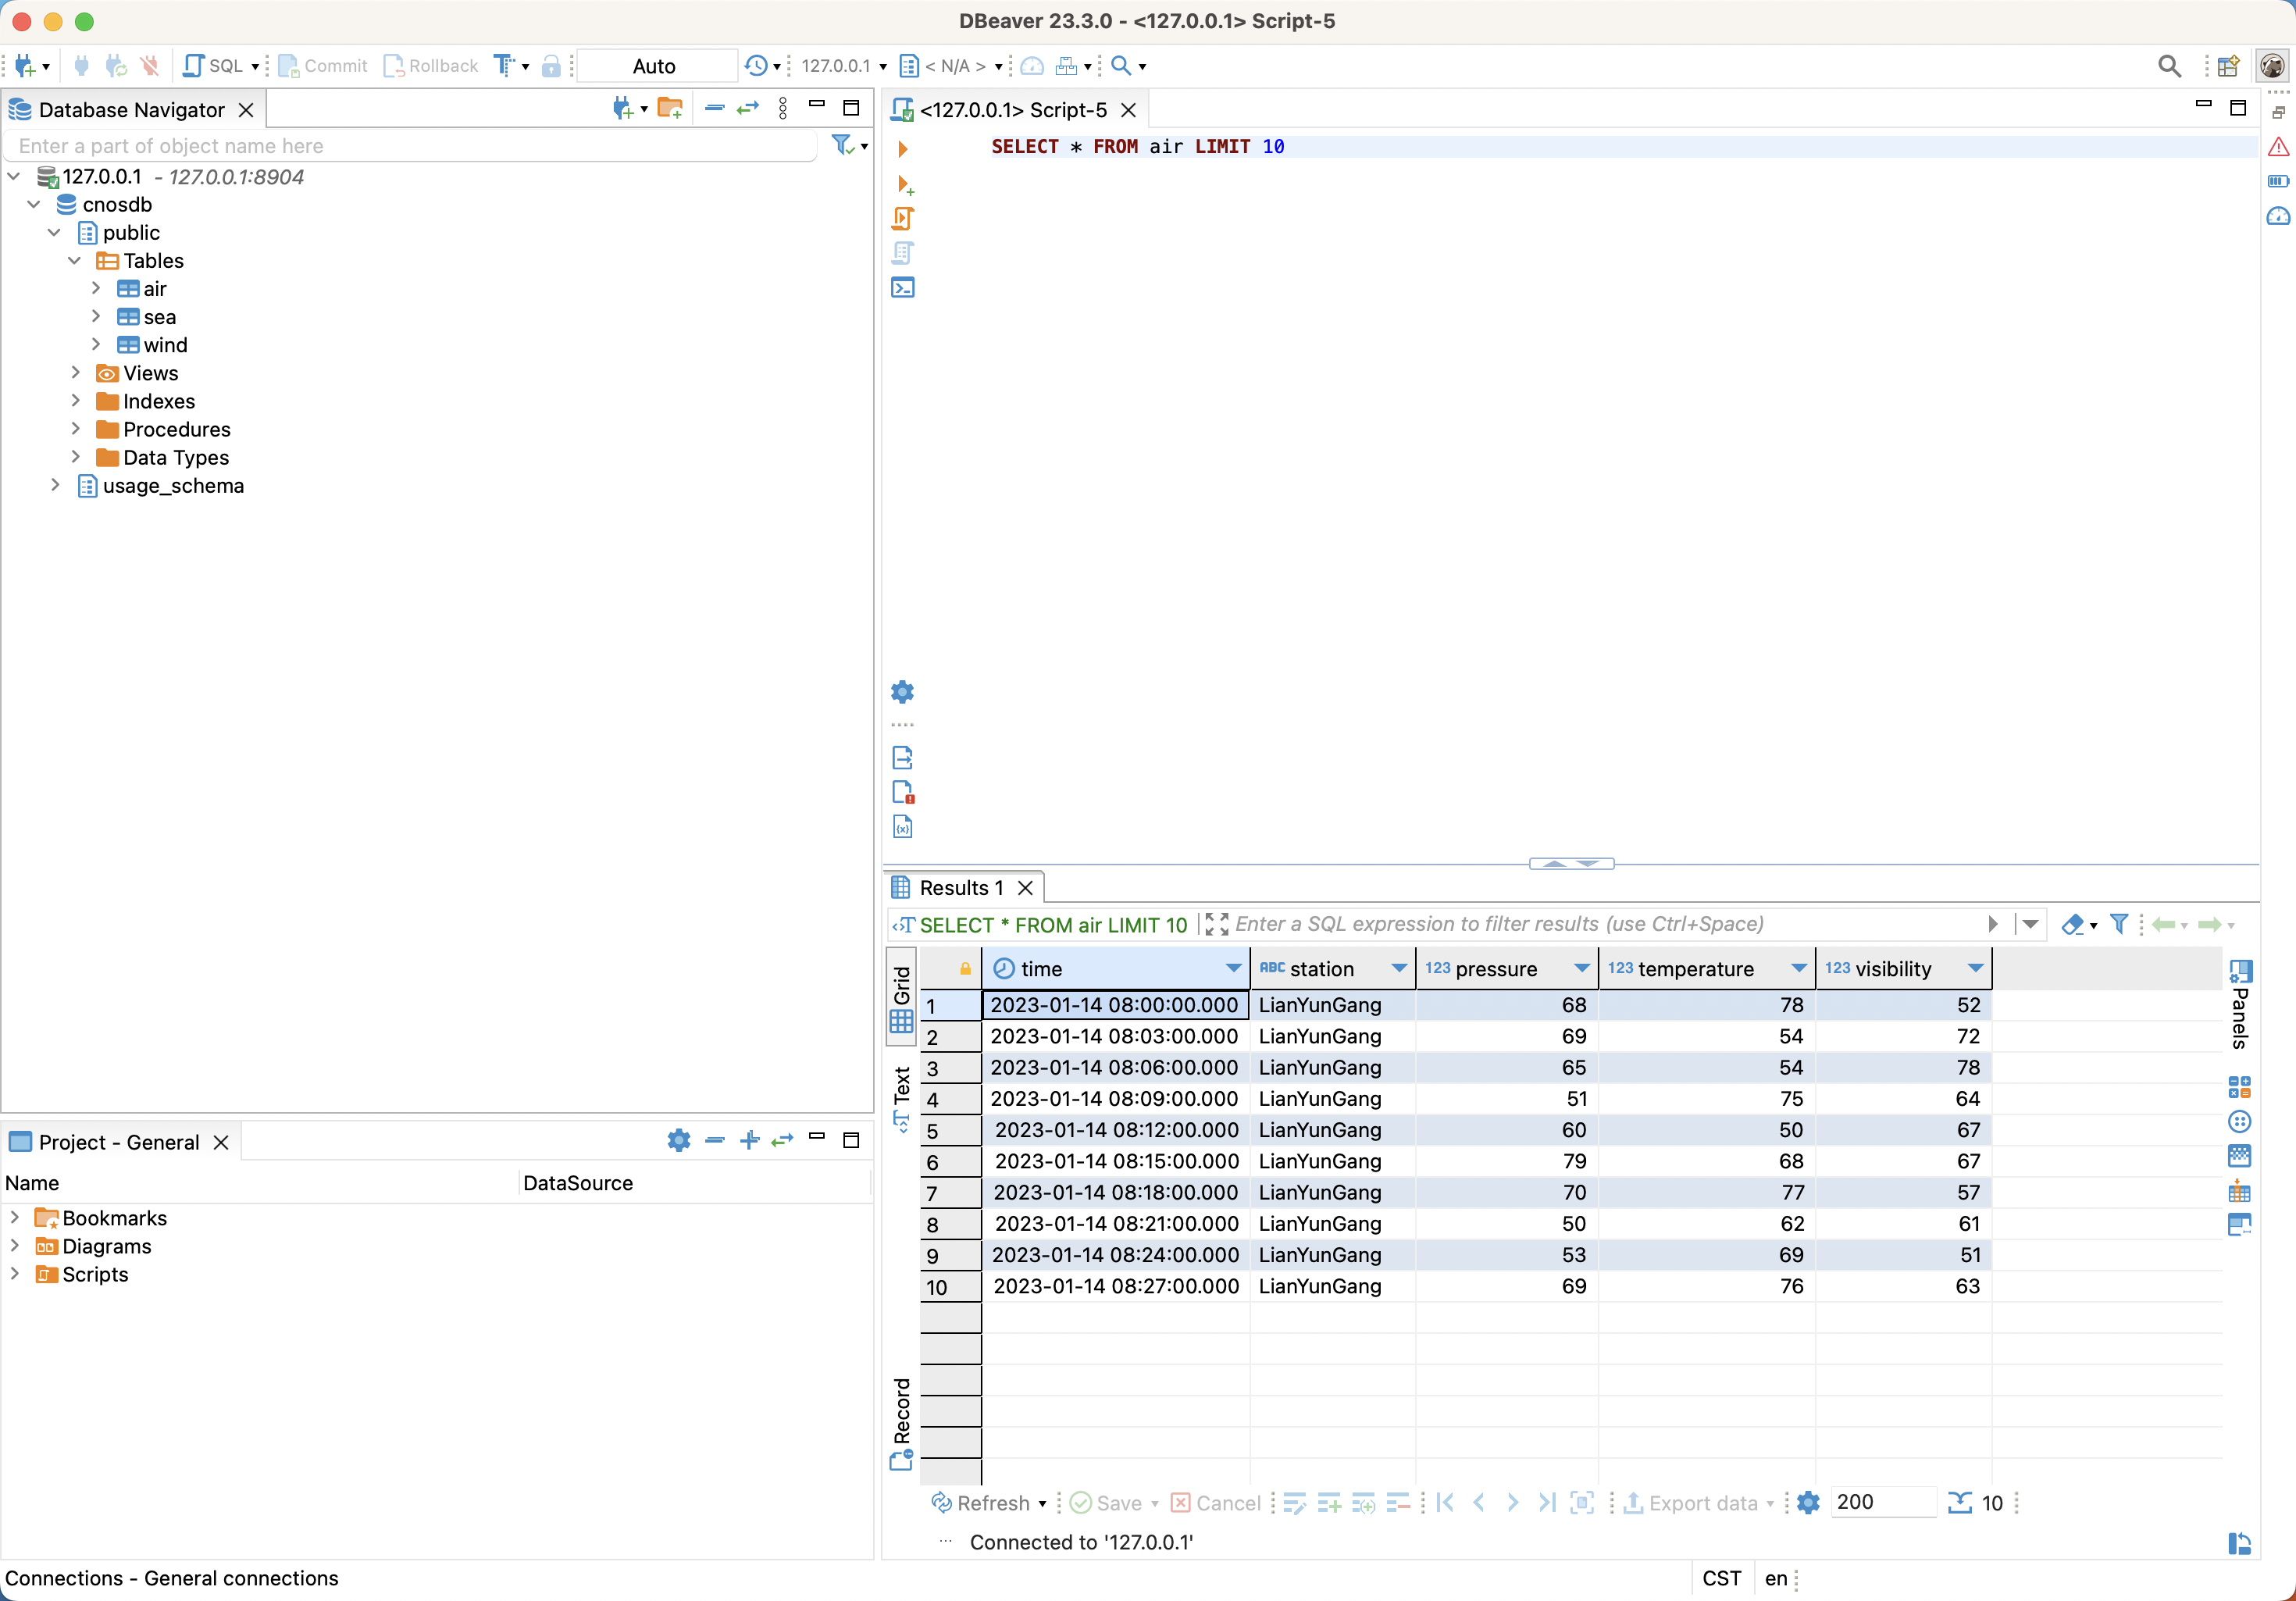Click the magnifier search icon at top right

(x=2168, y=66)
